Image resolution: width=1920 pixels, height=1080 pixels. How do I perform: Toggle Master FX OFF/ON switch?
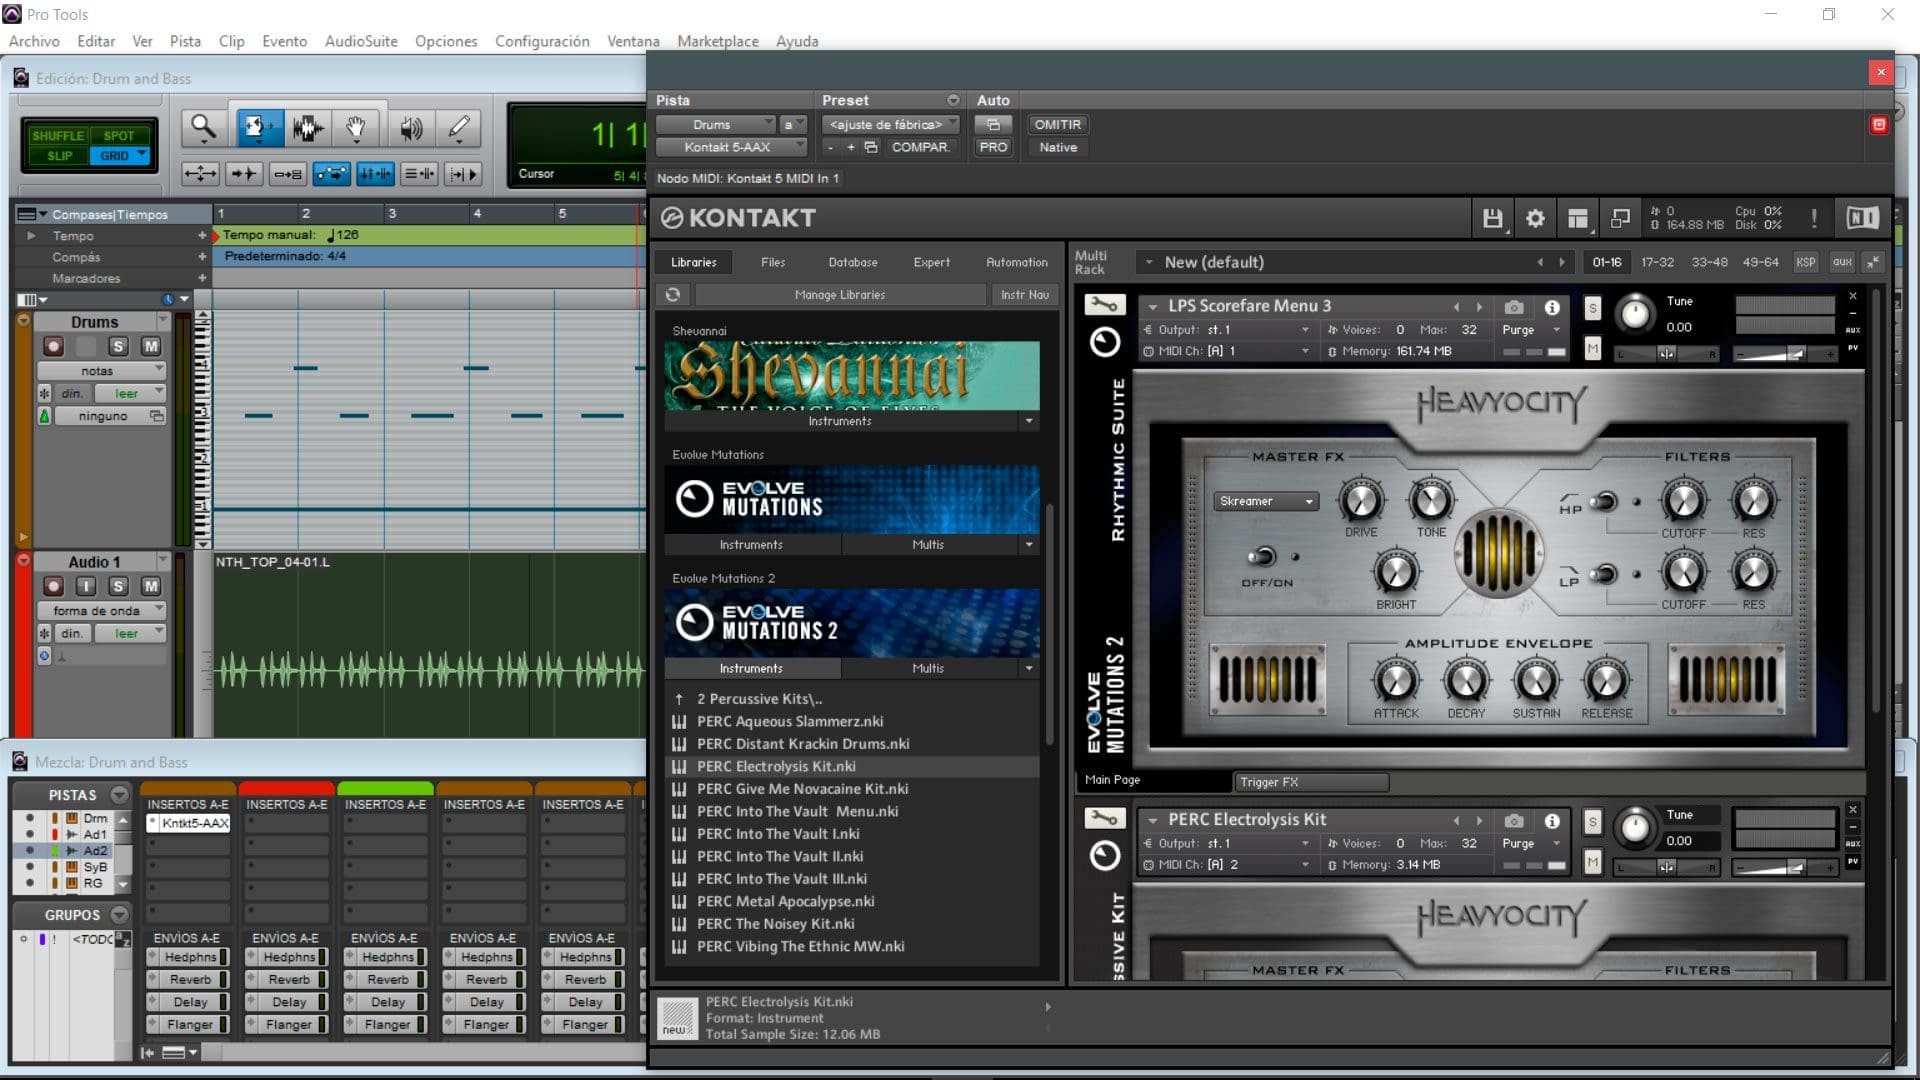pos(1262,556)
